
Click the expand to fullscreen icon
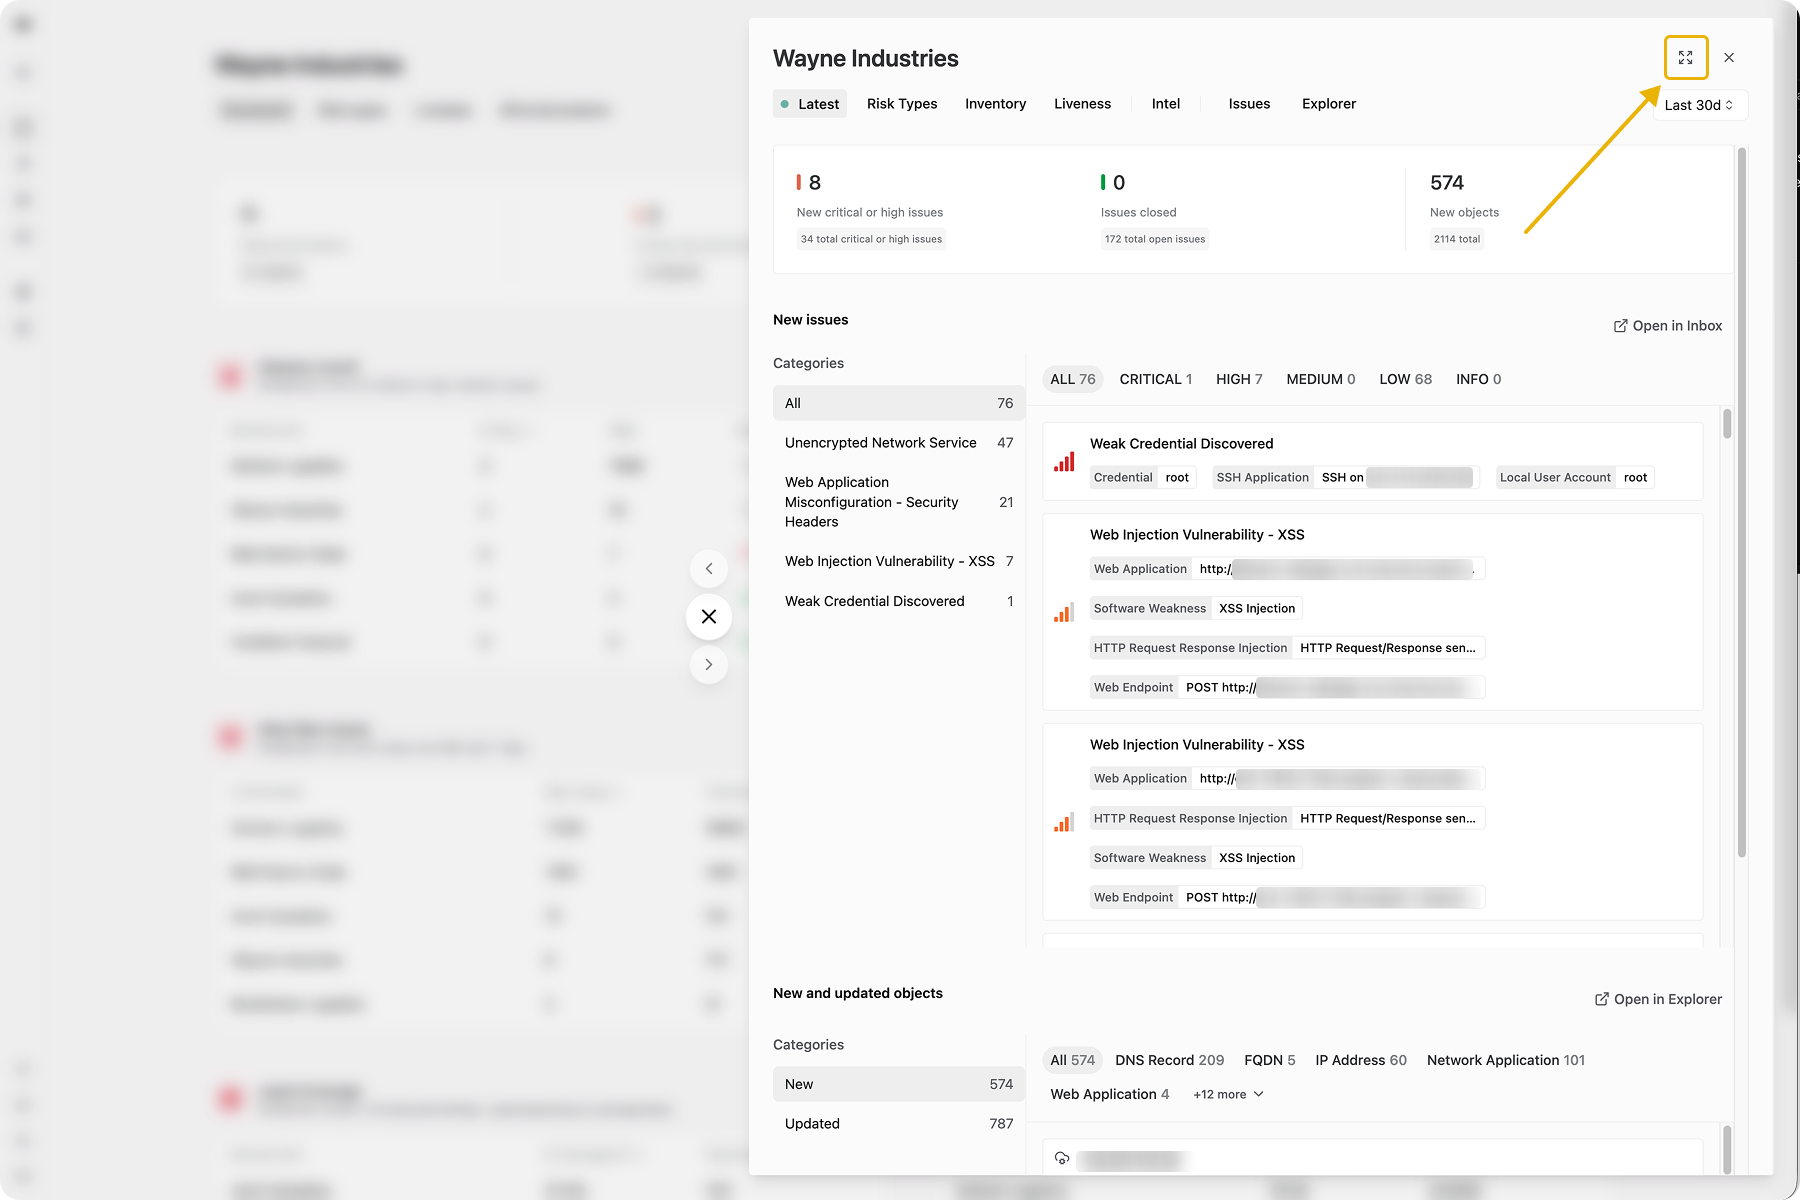(x=1686, y=58)
